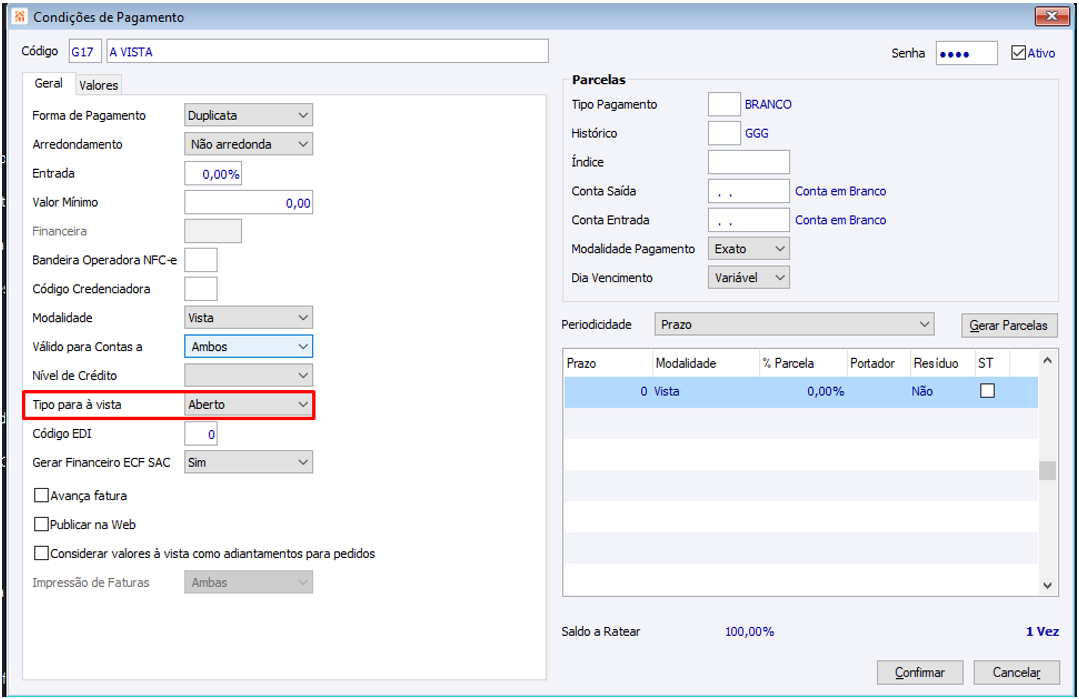Switch to the Valores tab

pos(98,85)
